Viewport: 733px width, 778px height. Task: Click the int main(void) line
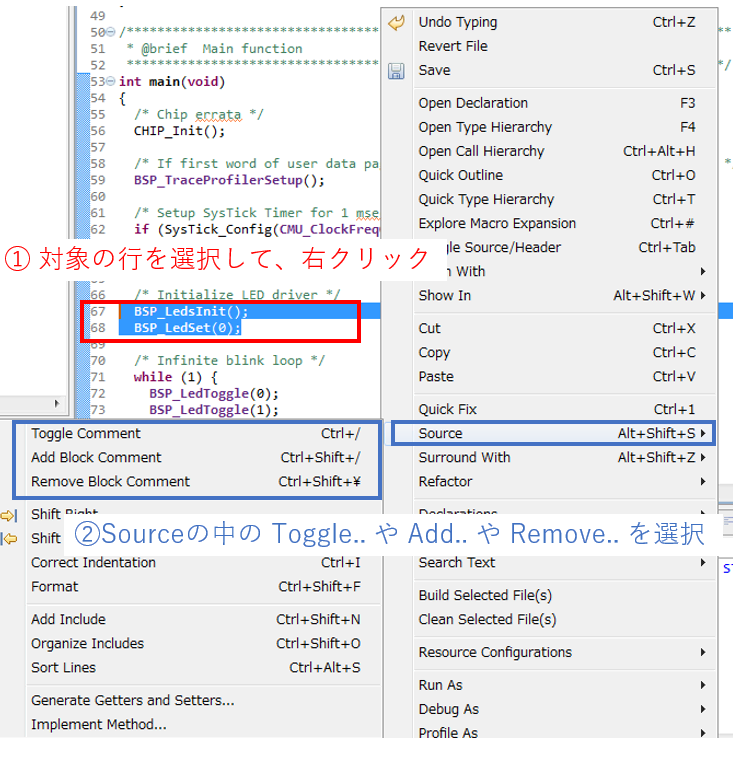coord(172,81)
